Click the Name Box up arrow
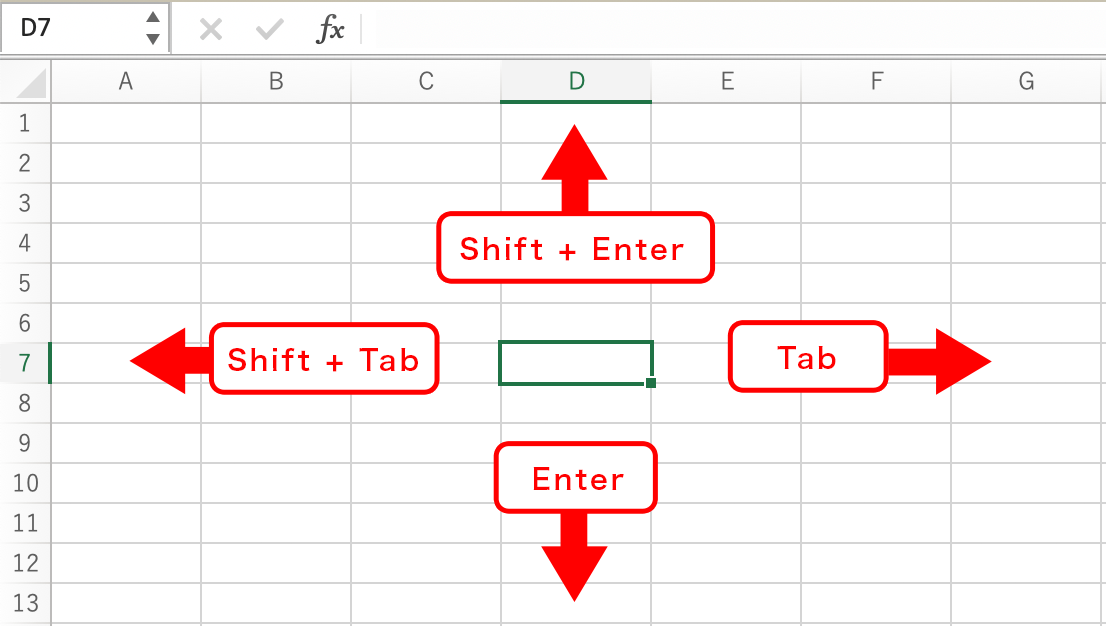Viewport: 1106px width, 626px height. 152,18
